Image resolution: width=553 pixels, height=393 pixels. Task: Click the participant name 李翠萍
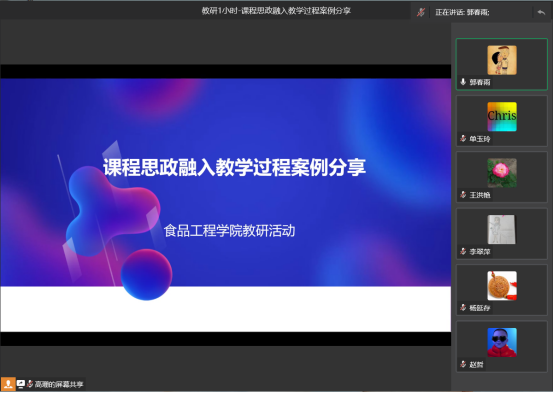[480, 252]
